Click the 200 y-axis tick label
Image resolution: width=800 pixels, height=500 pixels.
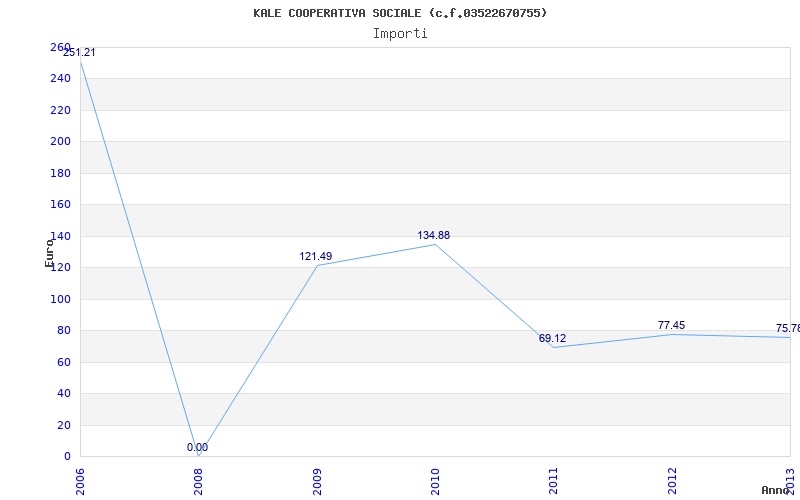click(x=60, y=142)
